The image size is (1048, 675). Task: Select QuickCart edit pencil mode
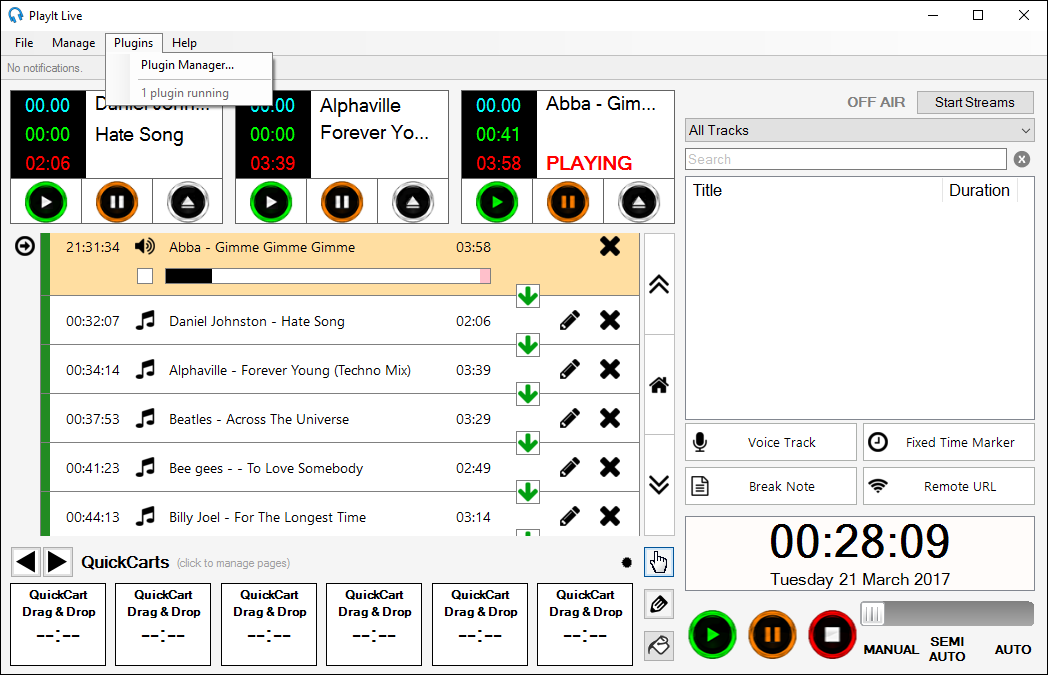point(659,604)
